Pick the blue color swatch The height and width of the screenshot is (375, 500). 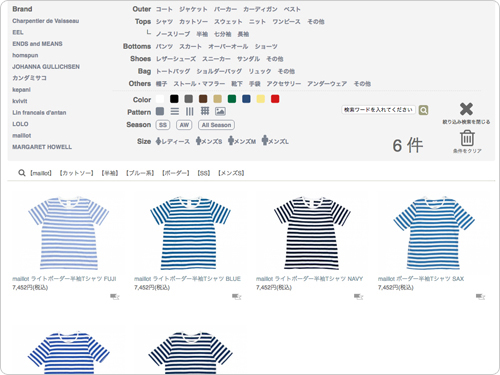click(246, 99)
